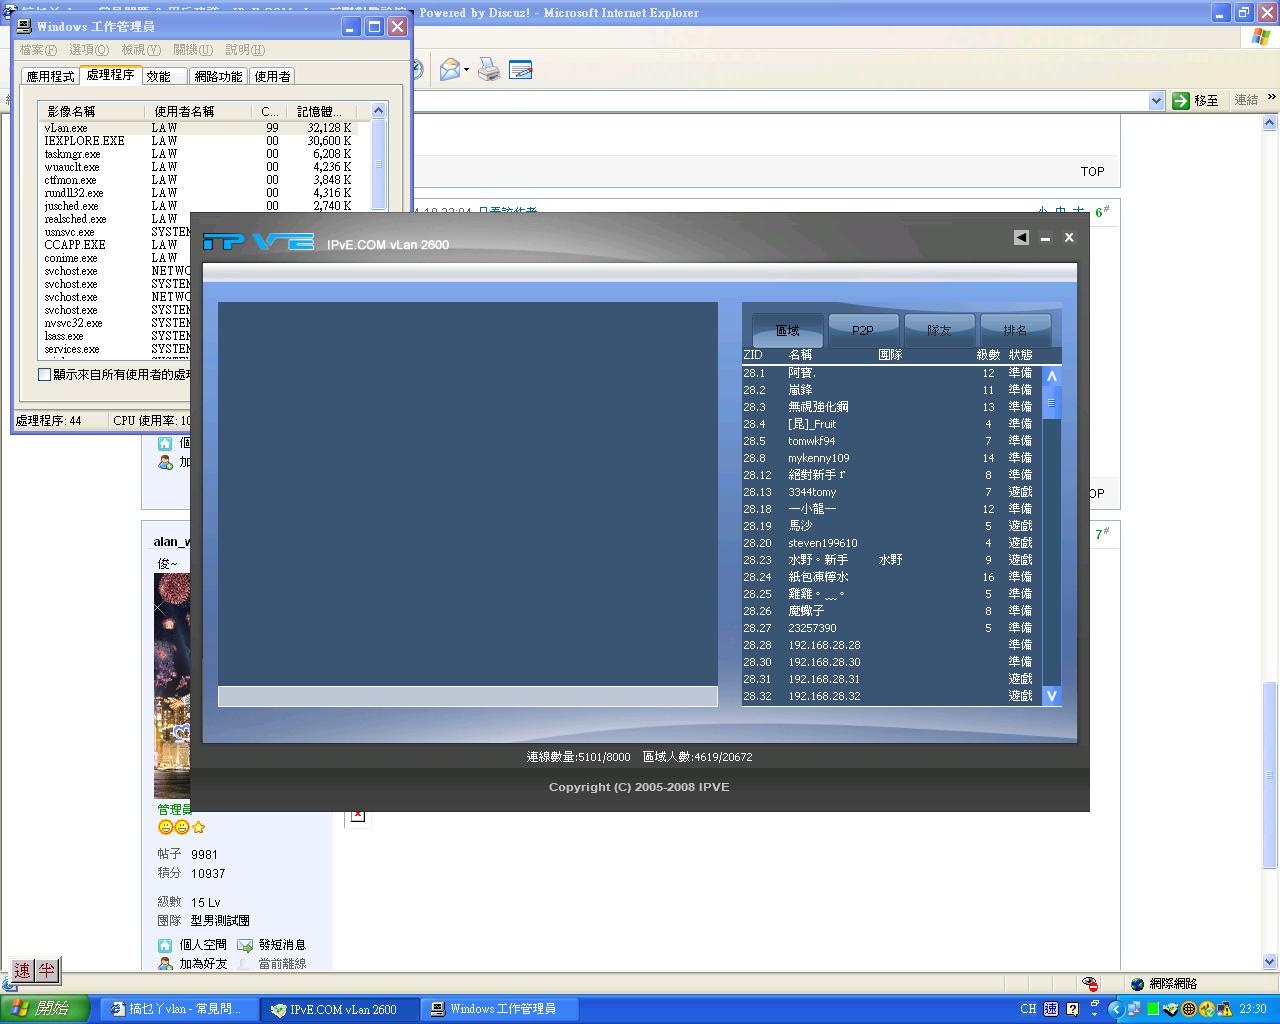Open the mail button dropdown arrow in IE toolbar
The image size is (1280, 1024).
[467, 70]
